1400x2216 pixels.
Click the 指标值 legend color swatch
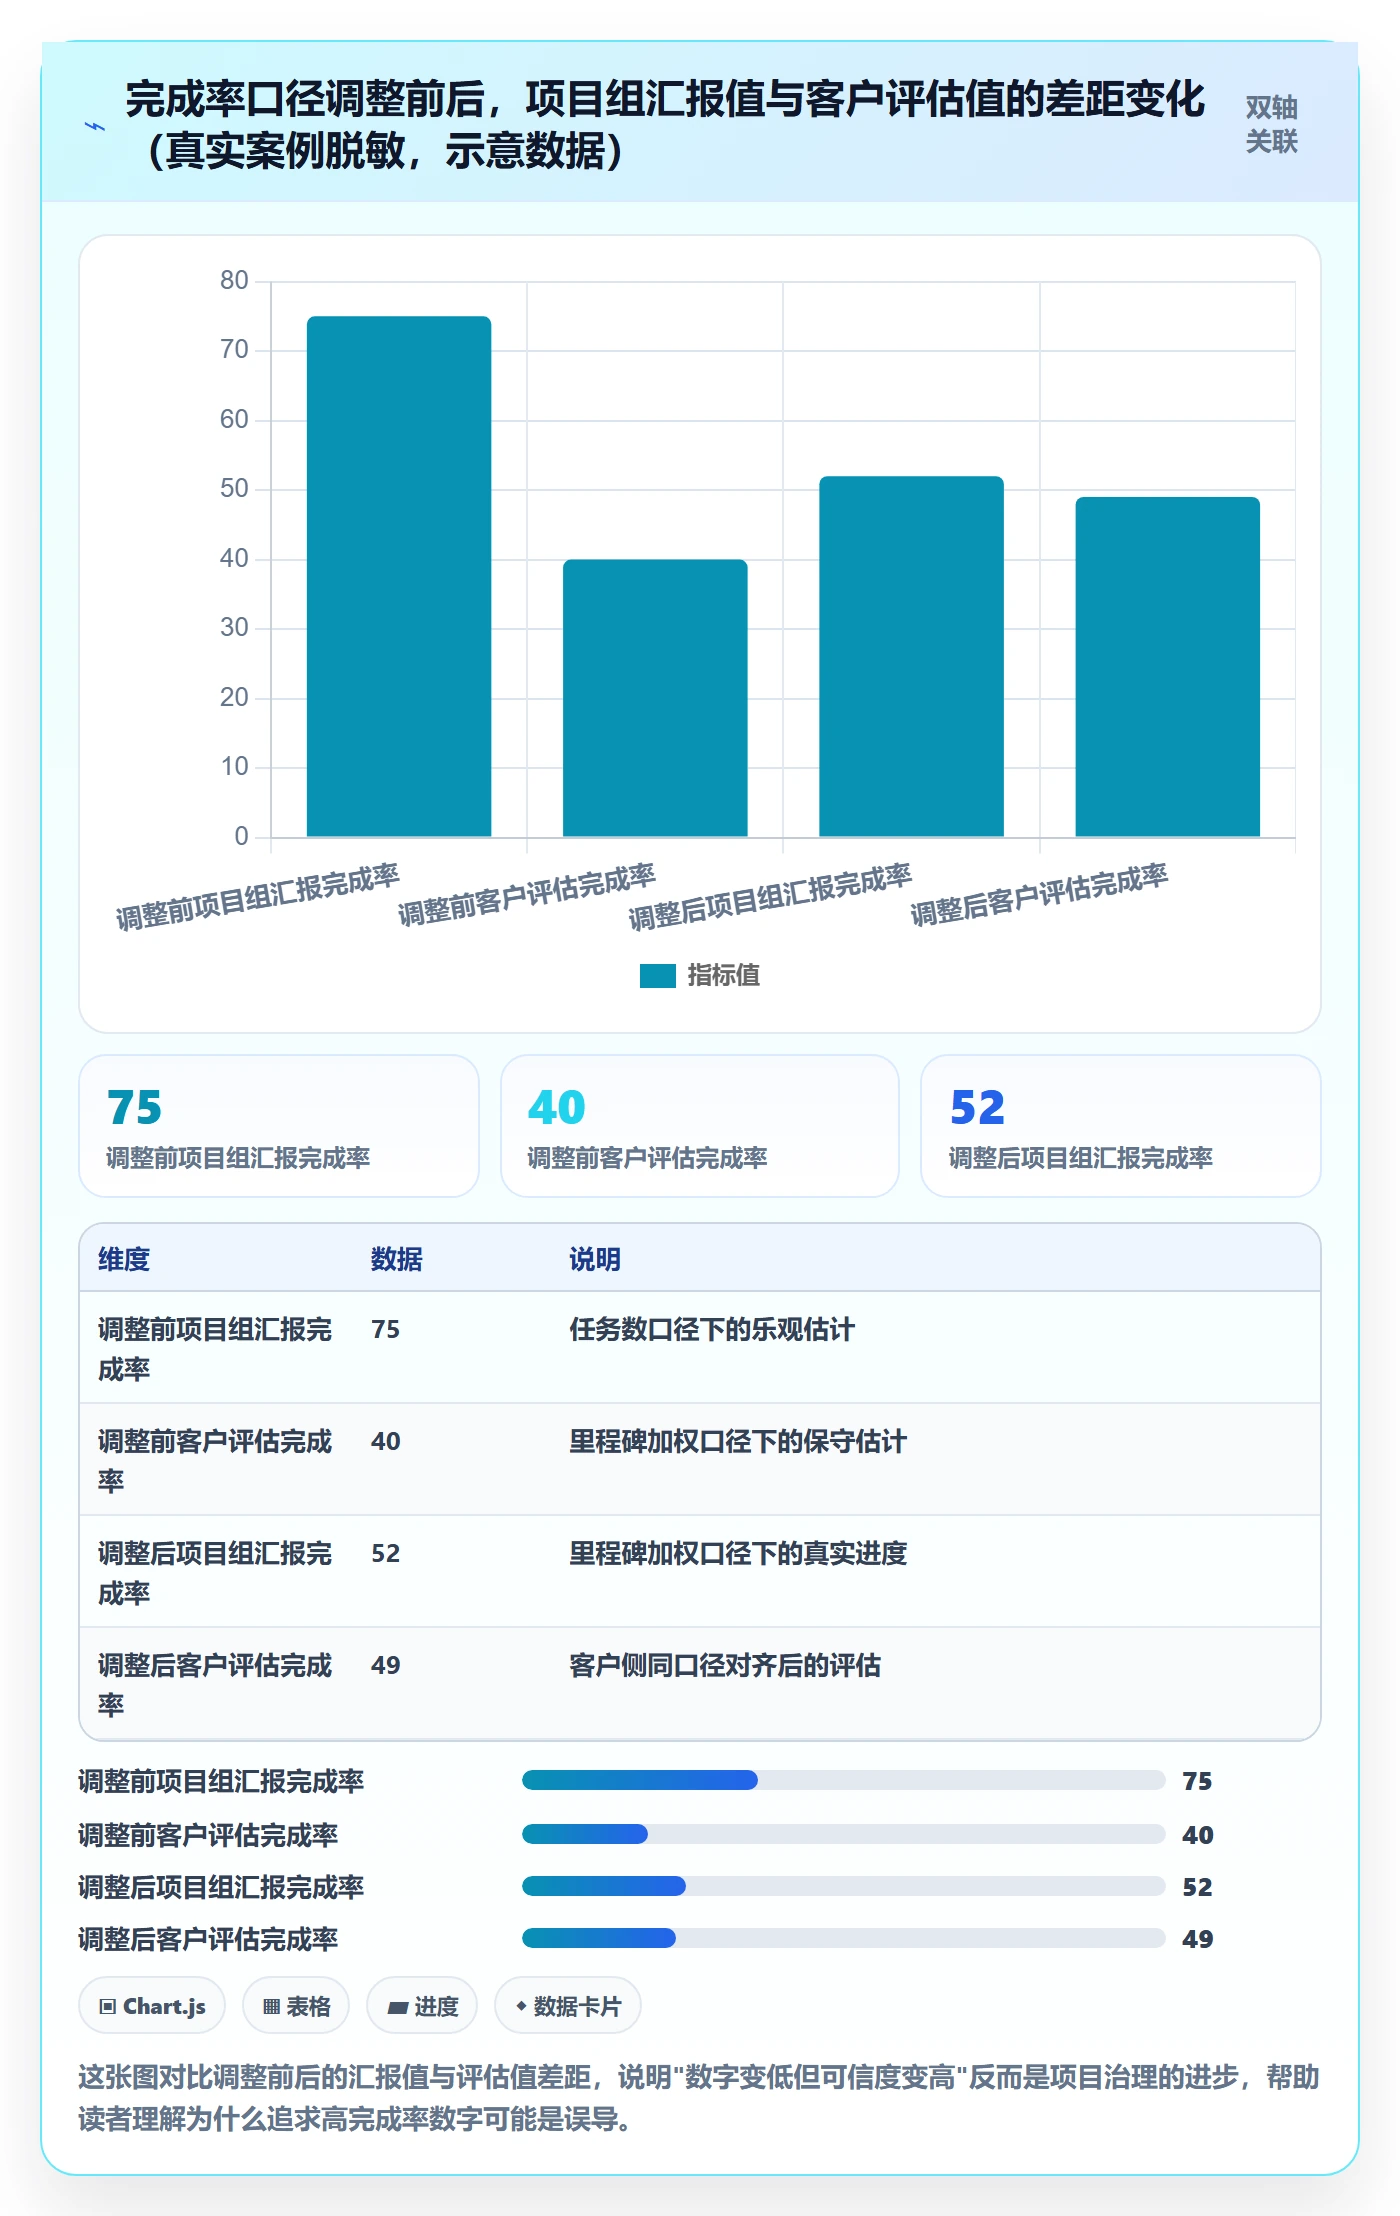coord(658,975)
